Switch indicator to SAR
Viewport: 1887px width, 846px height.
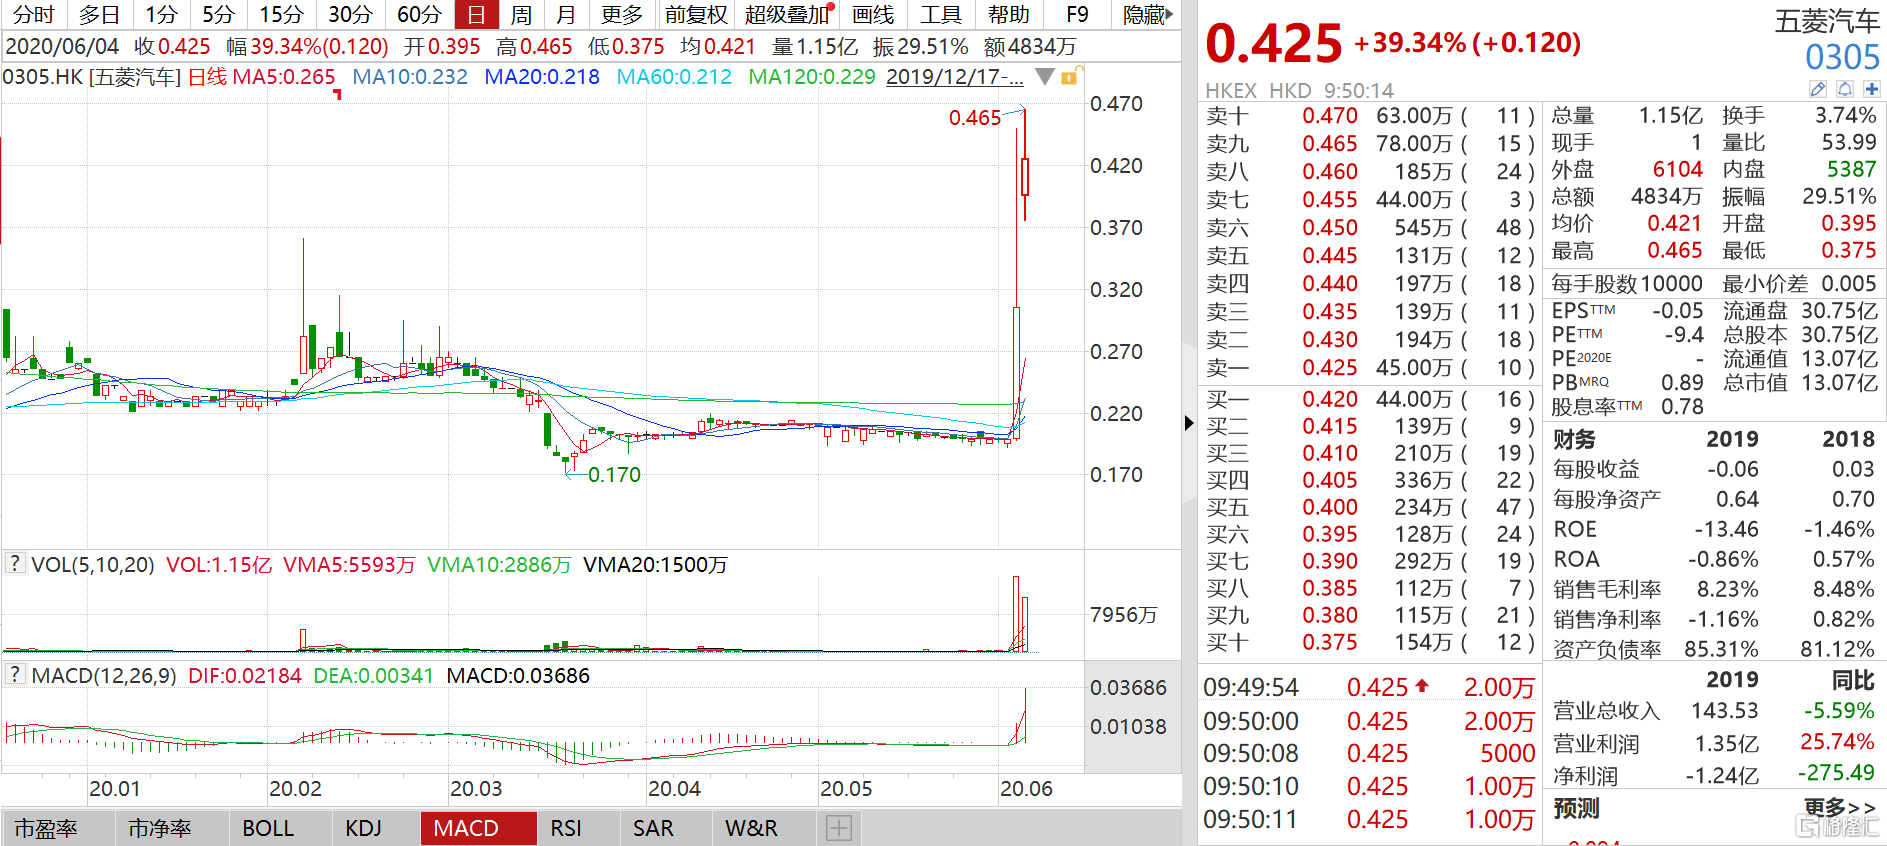(653, 828)
